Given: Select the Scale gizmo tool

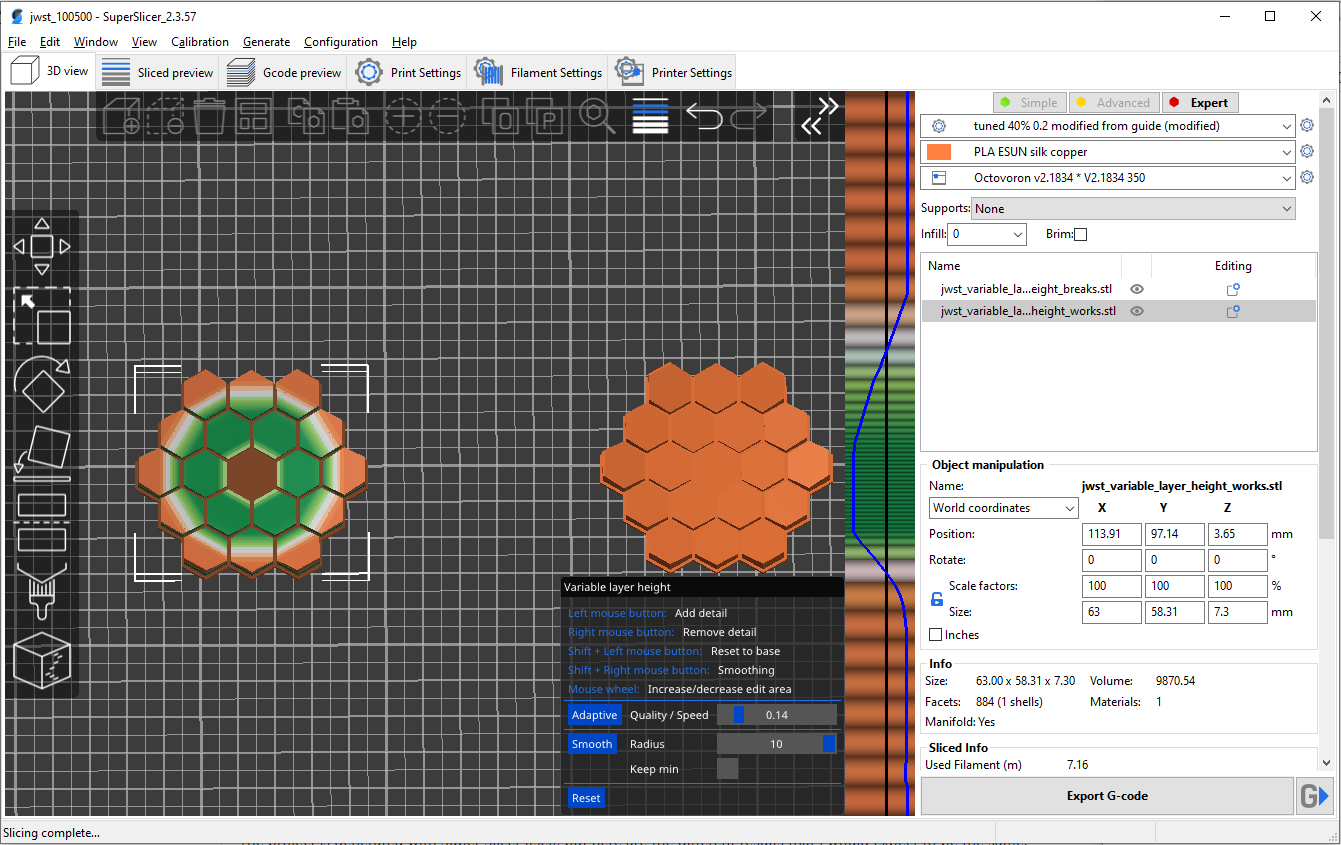Looking at the screenshot, I should [41, 317].
